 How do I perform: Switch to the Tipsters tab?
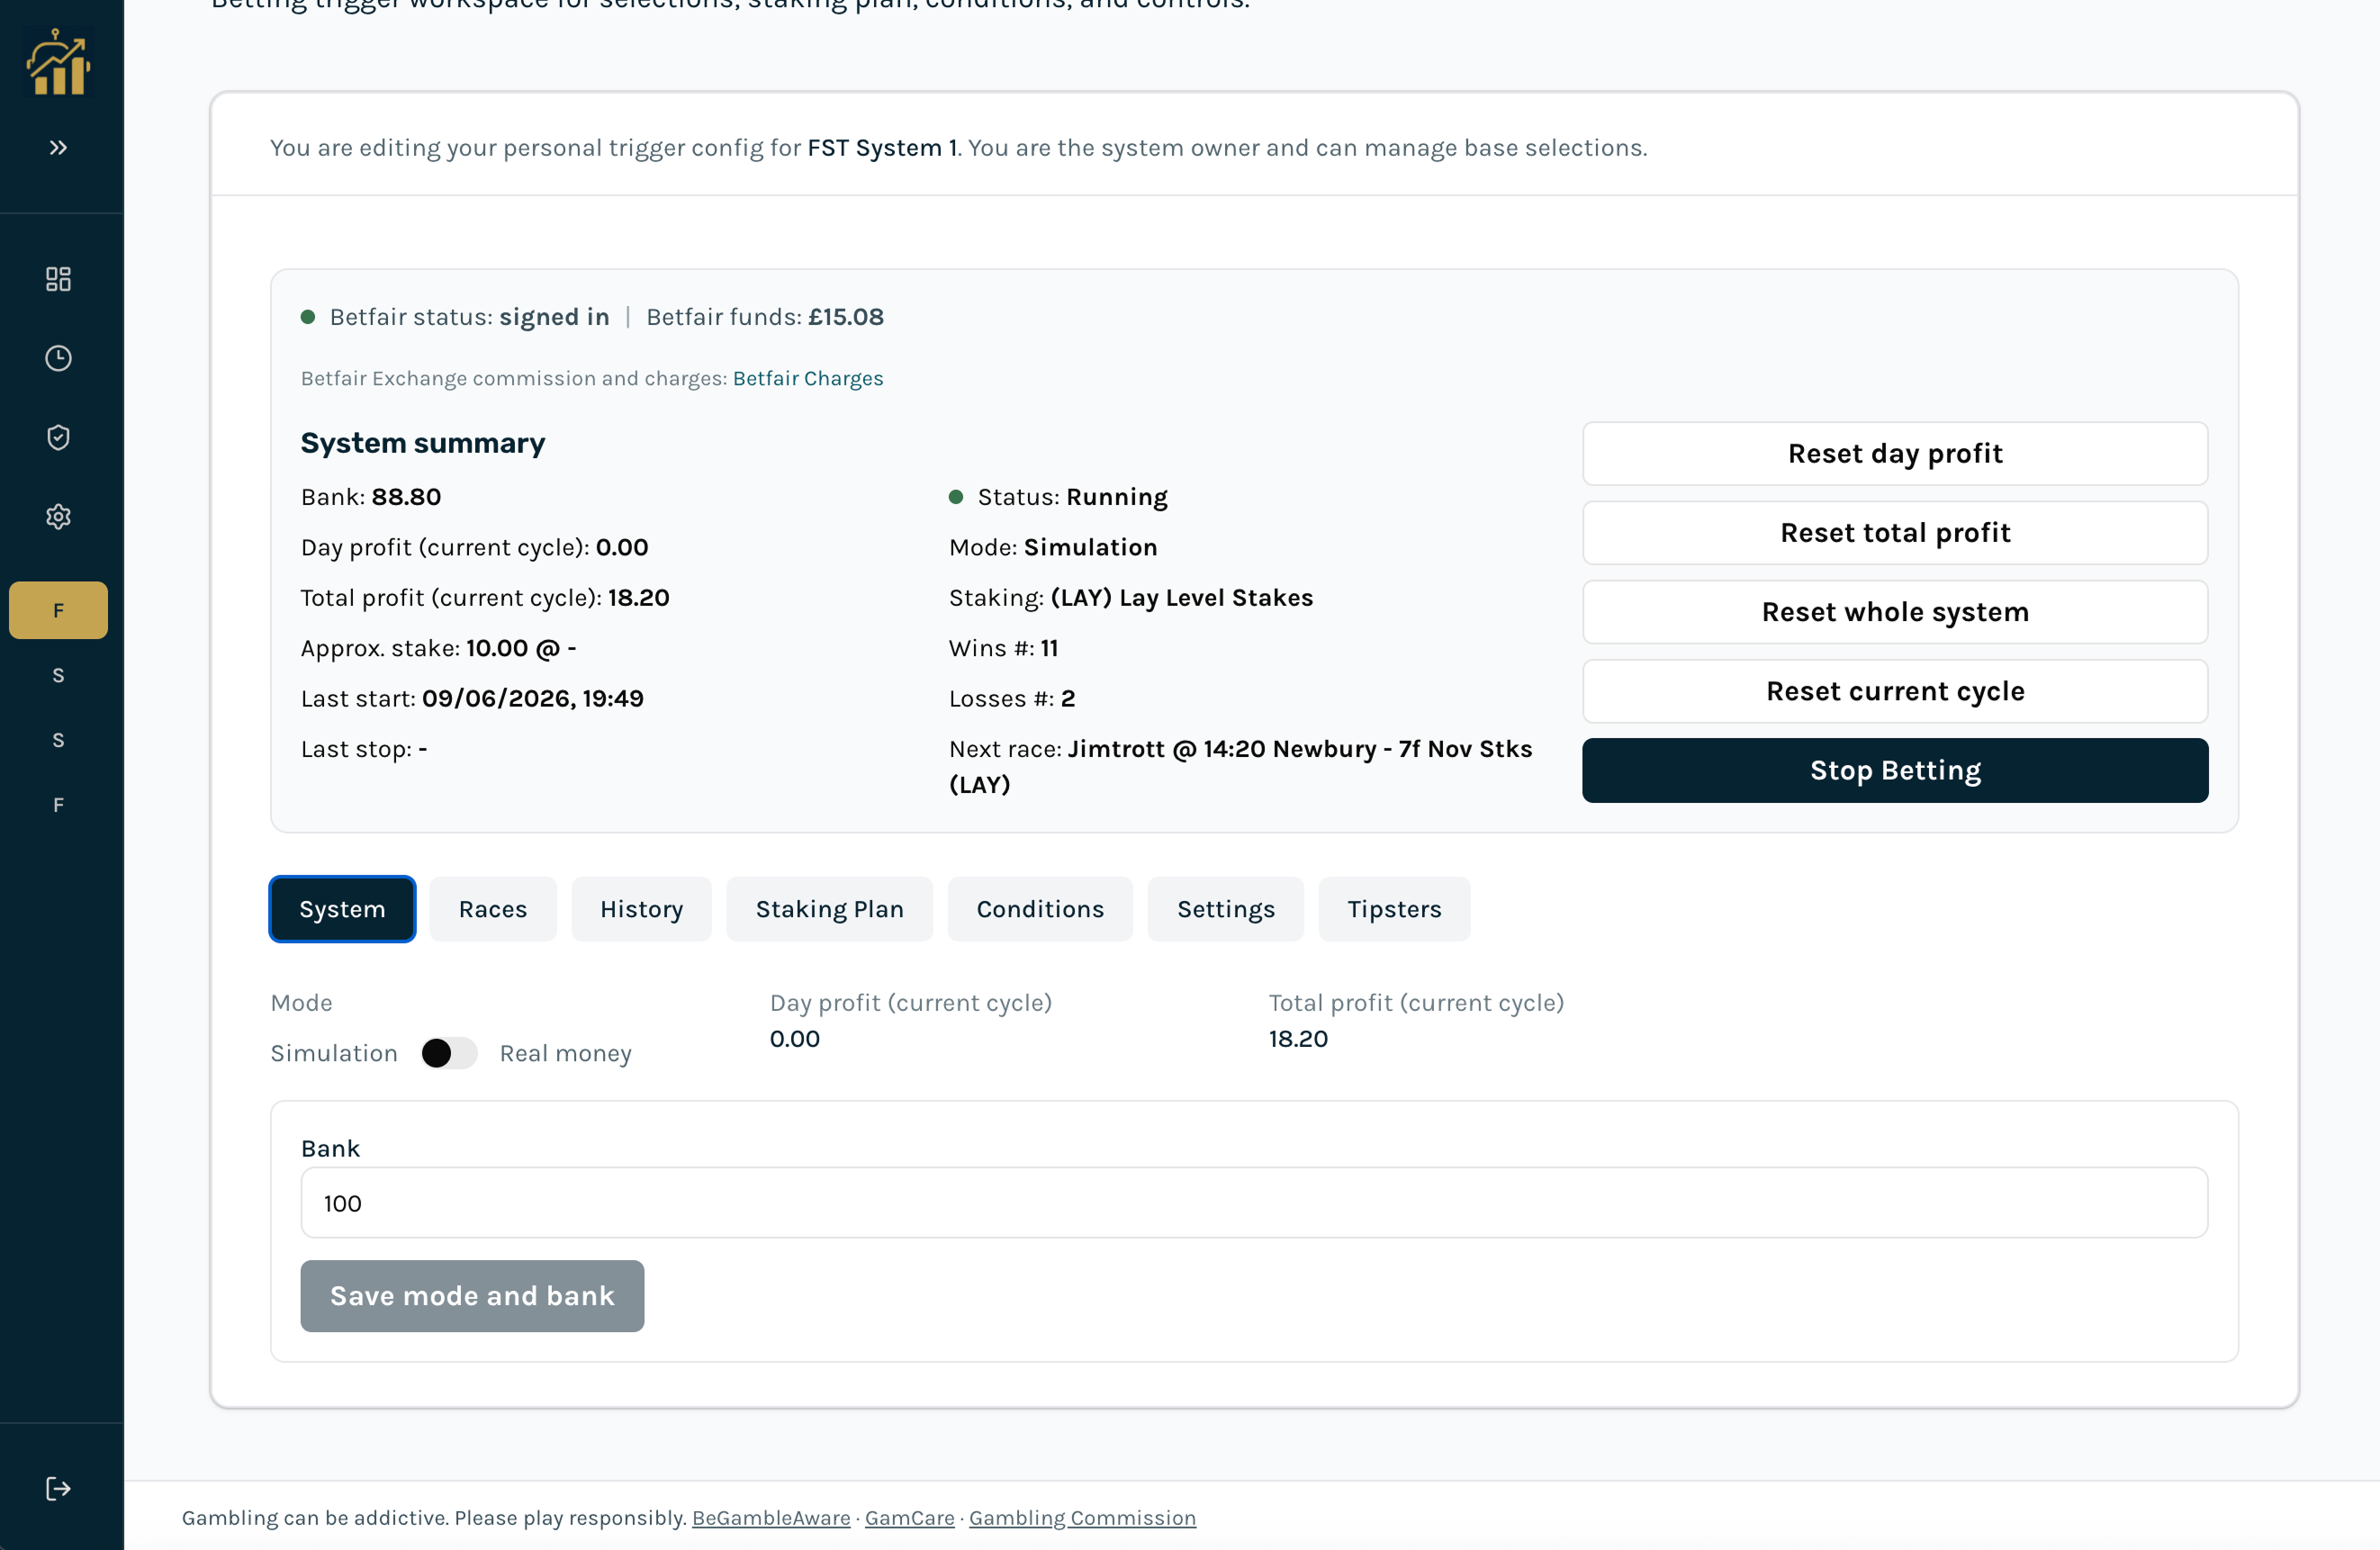pyautogui.click(x=1394, y=909)
